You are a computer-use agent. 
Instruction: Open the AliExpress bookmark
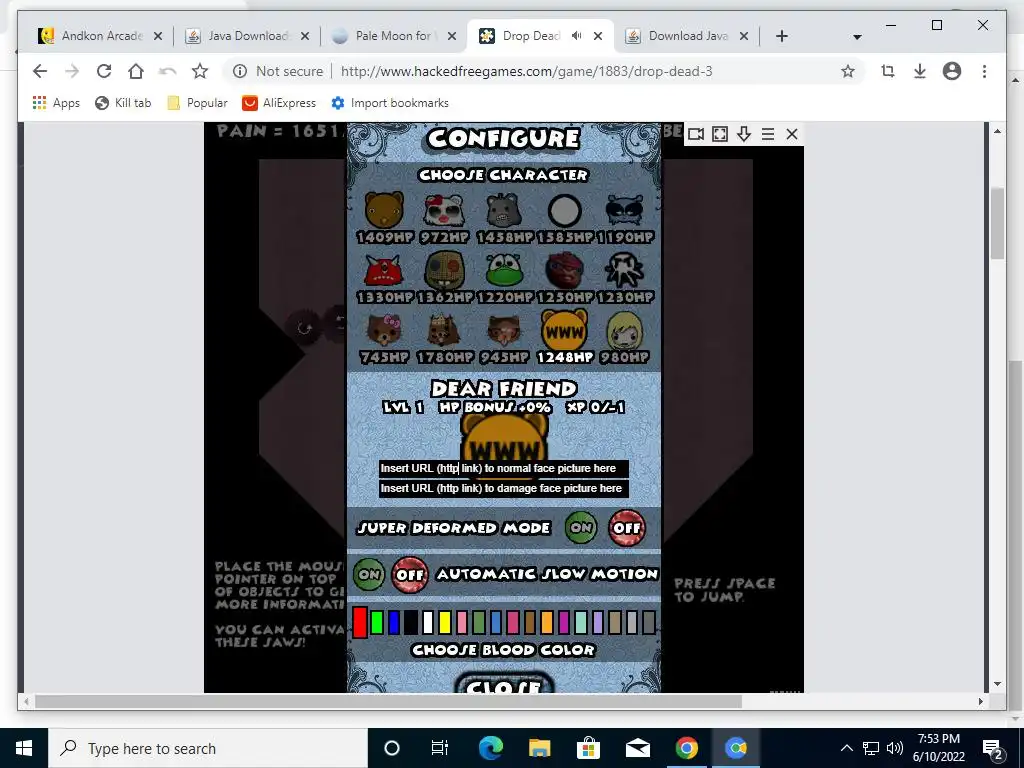pyautogui.click(x=279, y=103)
